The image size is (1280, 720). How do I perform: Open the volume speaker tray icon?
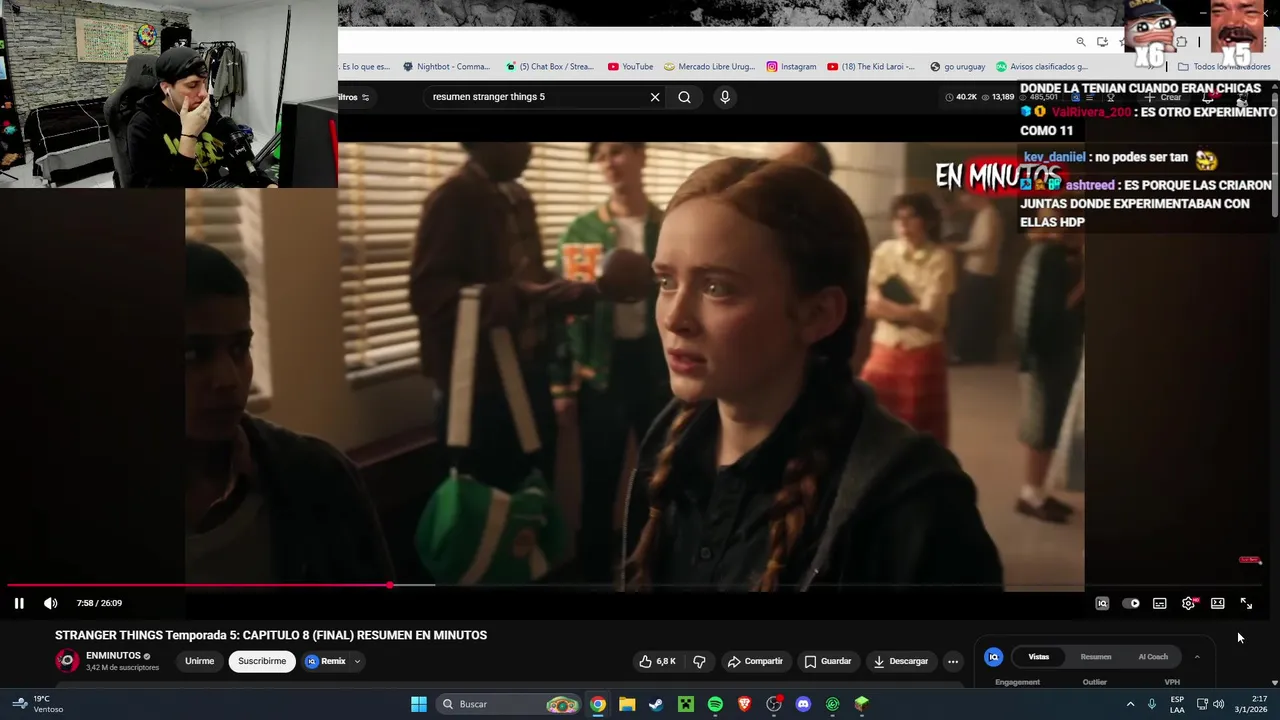pos(1218,704)
